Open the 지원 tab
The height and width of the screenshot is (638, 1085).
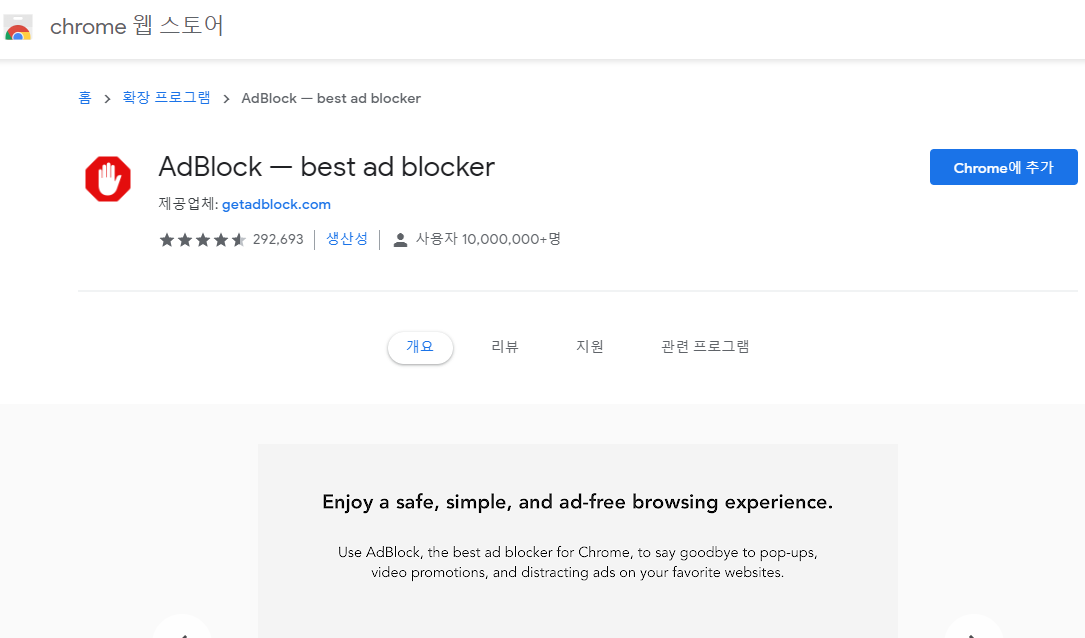590,347
